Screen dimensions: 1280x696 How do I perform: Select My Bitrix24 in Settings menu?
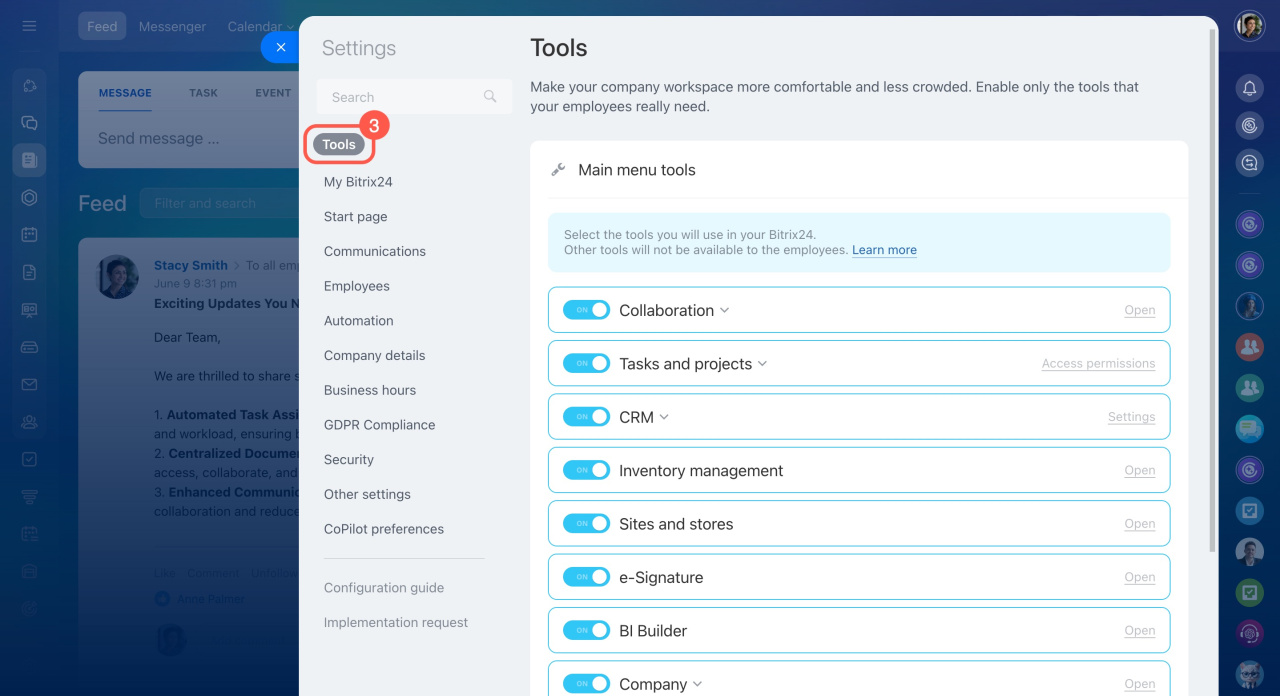pyautogui.click(x=358, y=182)
